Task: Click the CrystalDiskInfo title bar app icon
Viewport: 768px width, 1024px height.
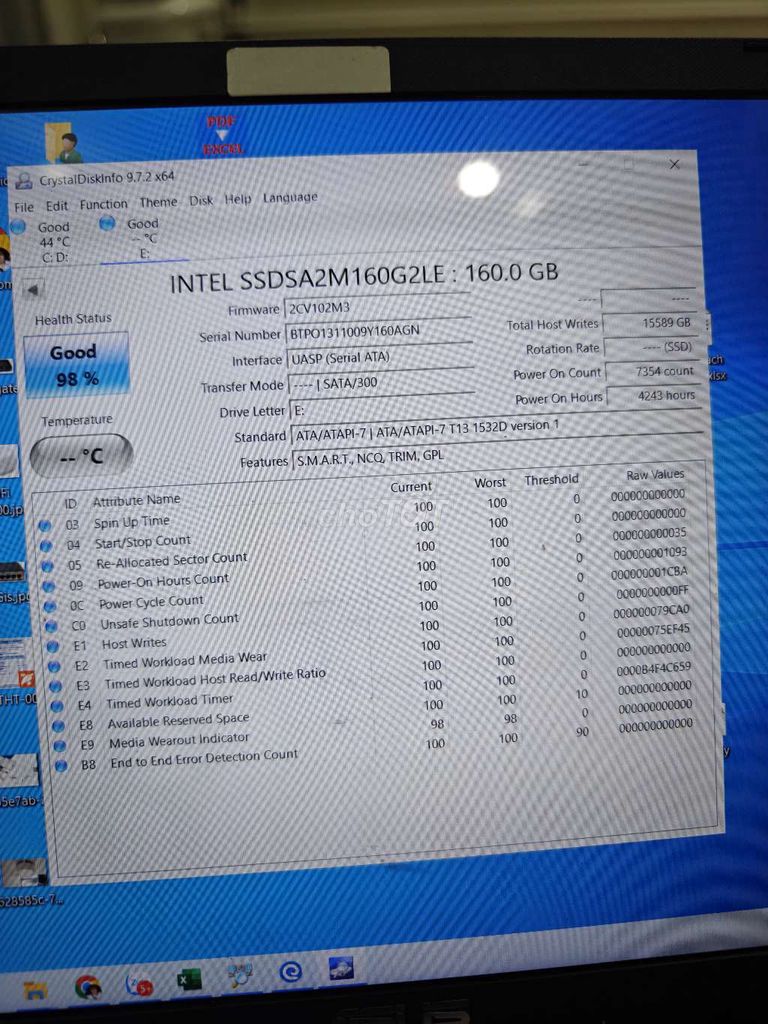Action: click(x=24, y=181)
